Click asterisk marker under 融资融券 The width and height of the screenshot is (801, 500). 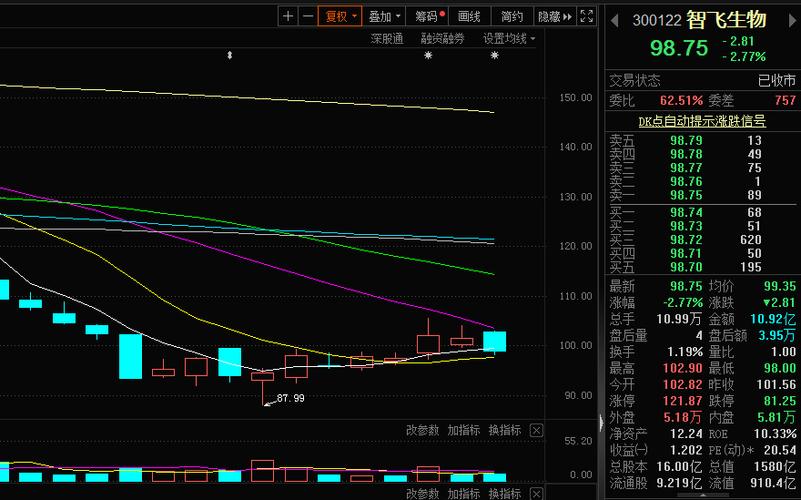(x=428, y=55)
